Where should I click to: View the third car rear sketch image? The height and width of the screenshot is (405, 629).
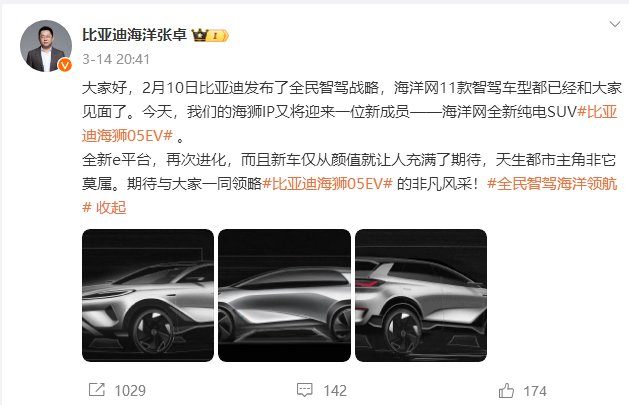click(421, 295)
